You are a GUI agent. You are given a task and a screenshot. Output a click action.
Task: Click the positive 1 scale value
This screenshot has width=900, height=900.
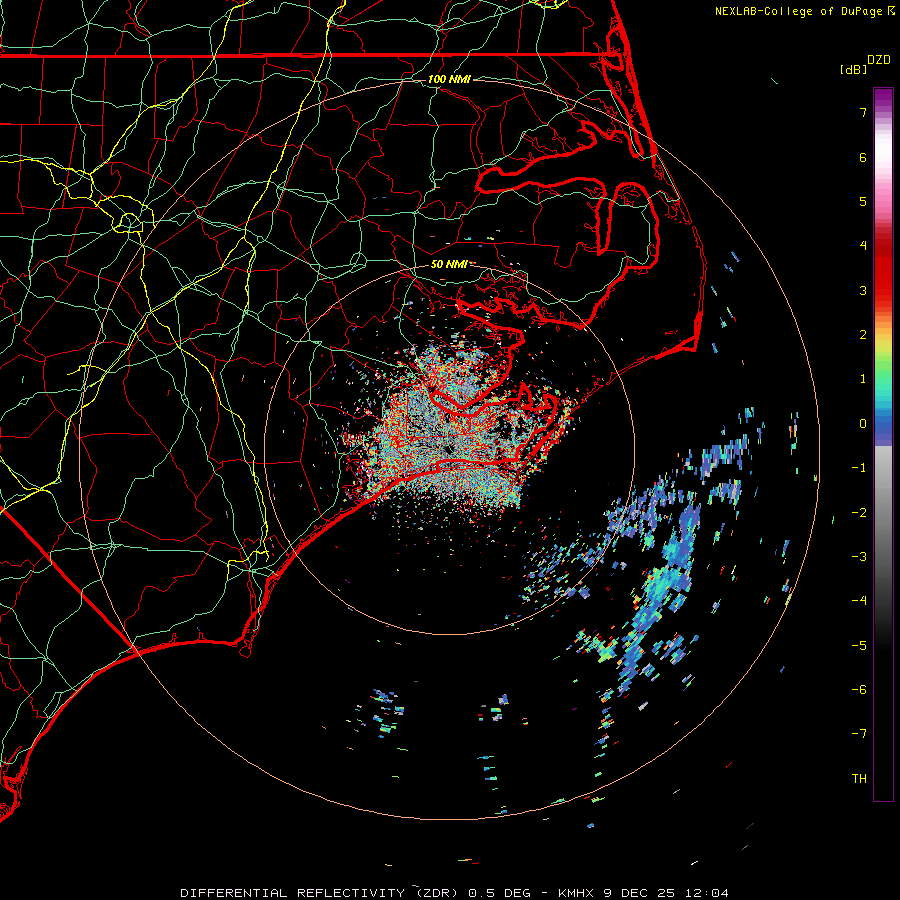(863, 379)
